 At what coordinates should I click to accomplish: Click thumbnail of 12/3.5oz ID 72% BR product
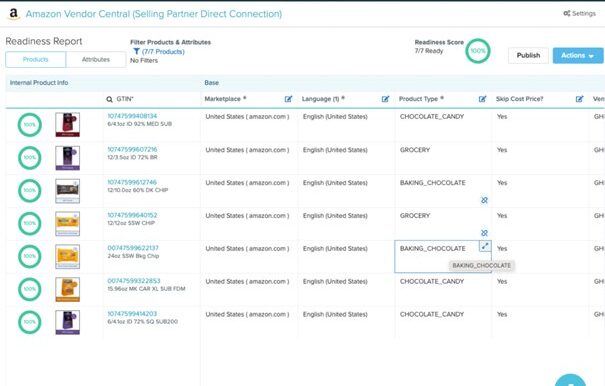point(68,157)
